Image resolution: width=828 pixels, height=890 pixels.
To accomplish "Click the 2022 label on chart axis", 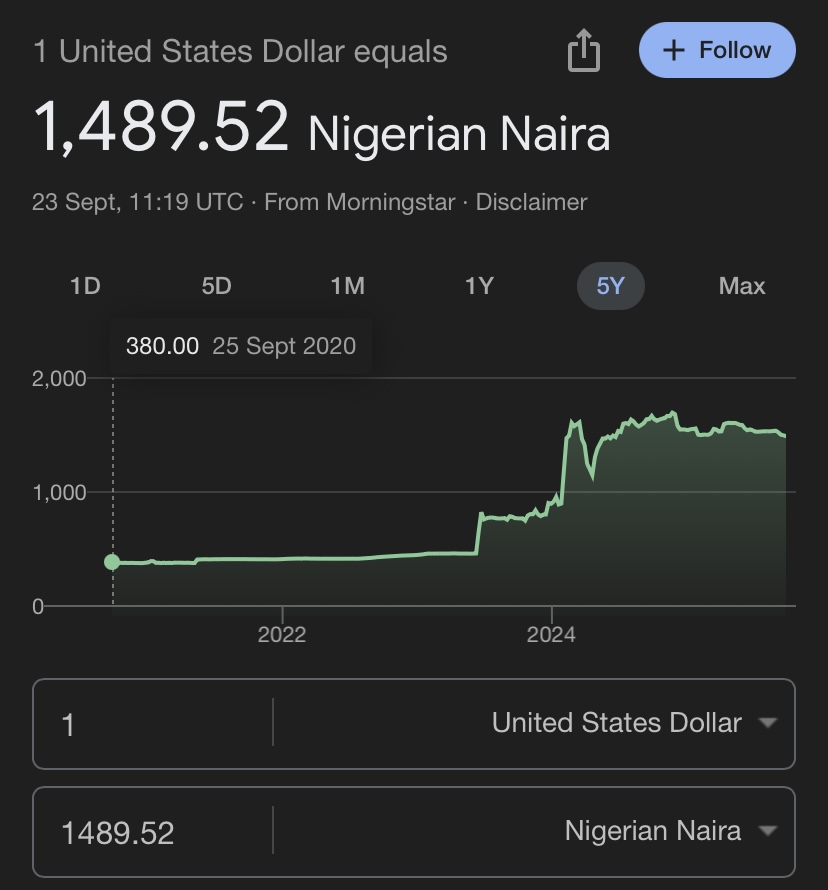I will tap(282, 634).
